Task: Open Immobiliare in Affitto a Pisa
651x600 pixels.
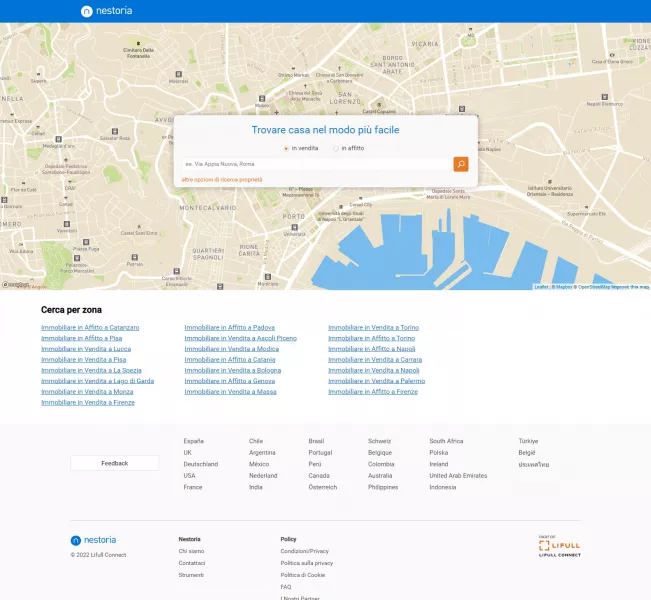Action: [x=81, y=338]
